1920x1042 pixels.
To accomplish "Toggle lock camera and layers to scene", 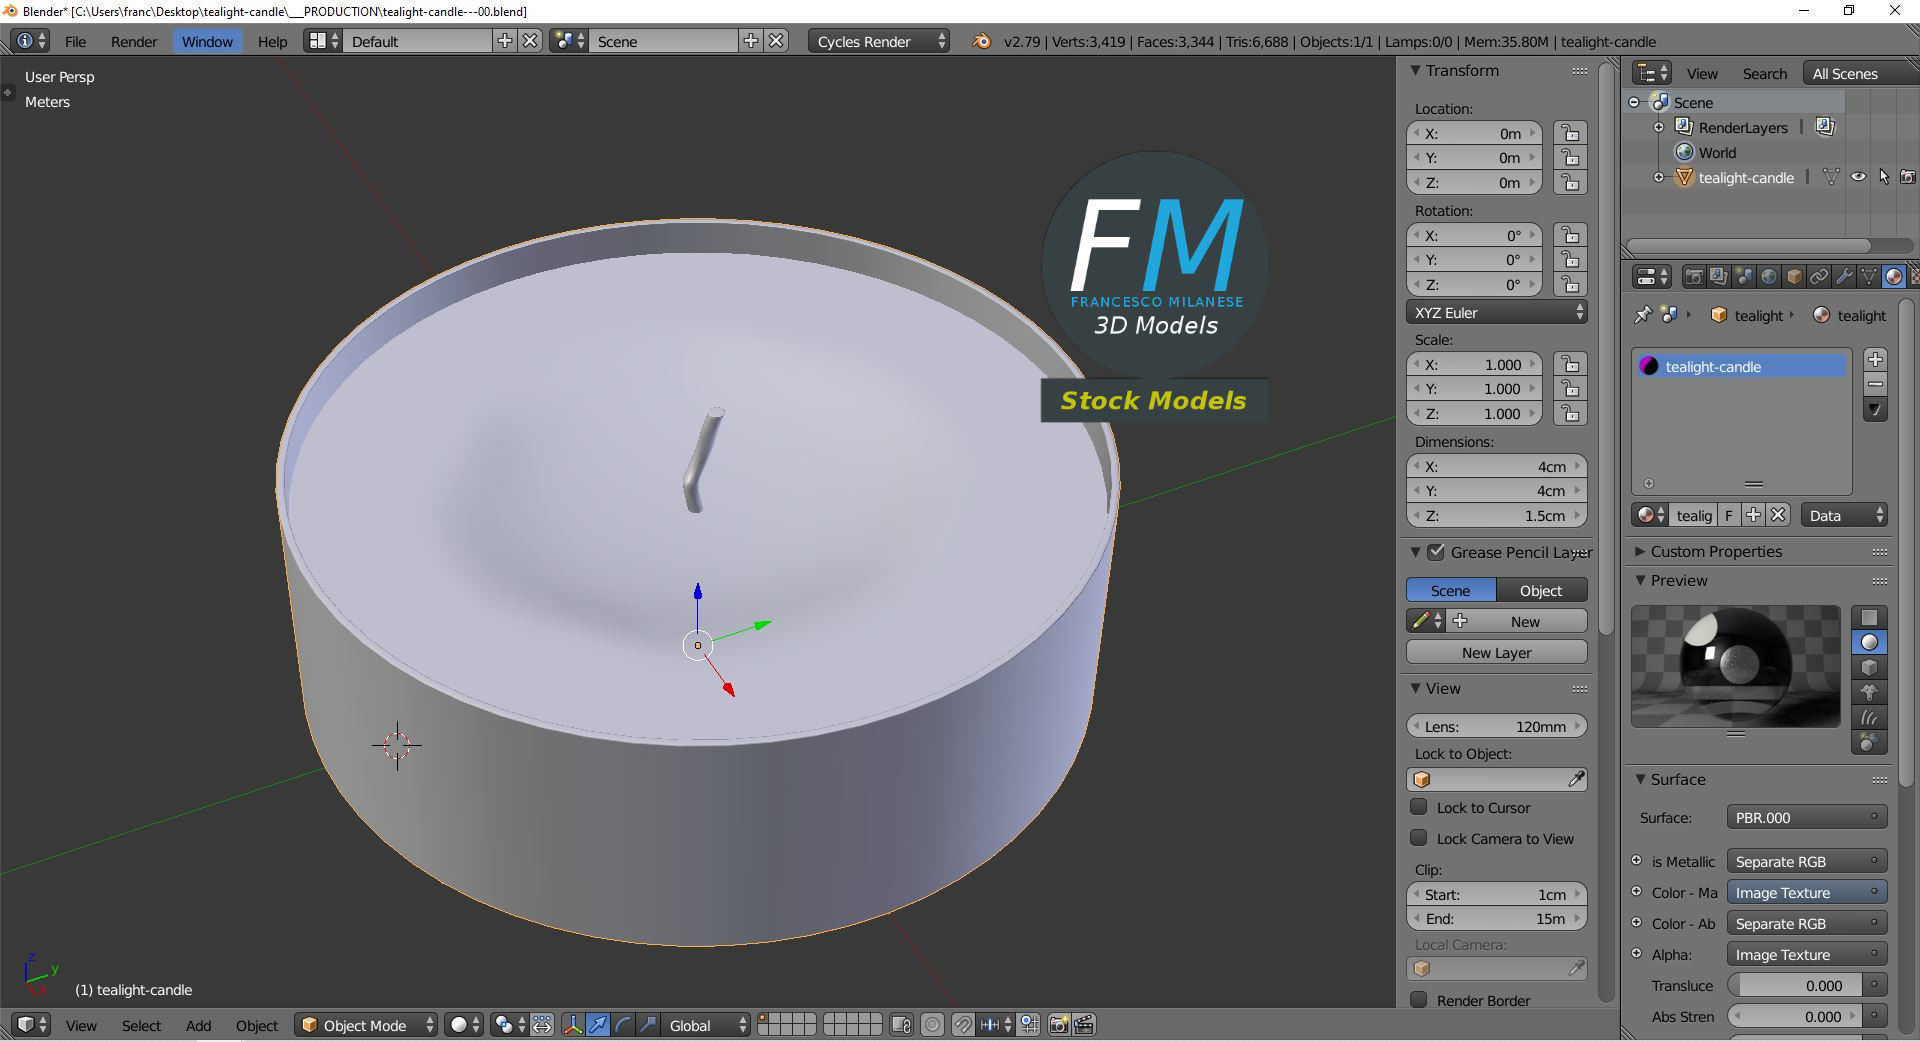I will click(901, 1025).
